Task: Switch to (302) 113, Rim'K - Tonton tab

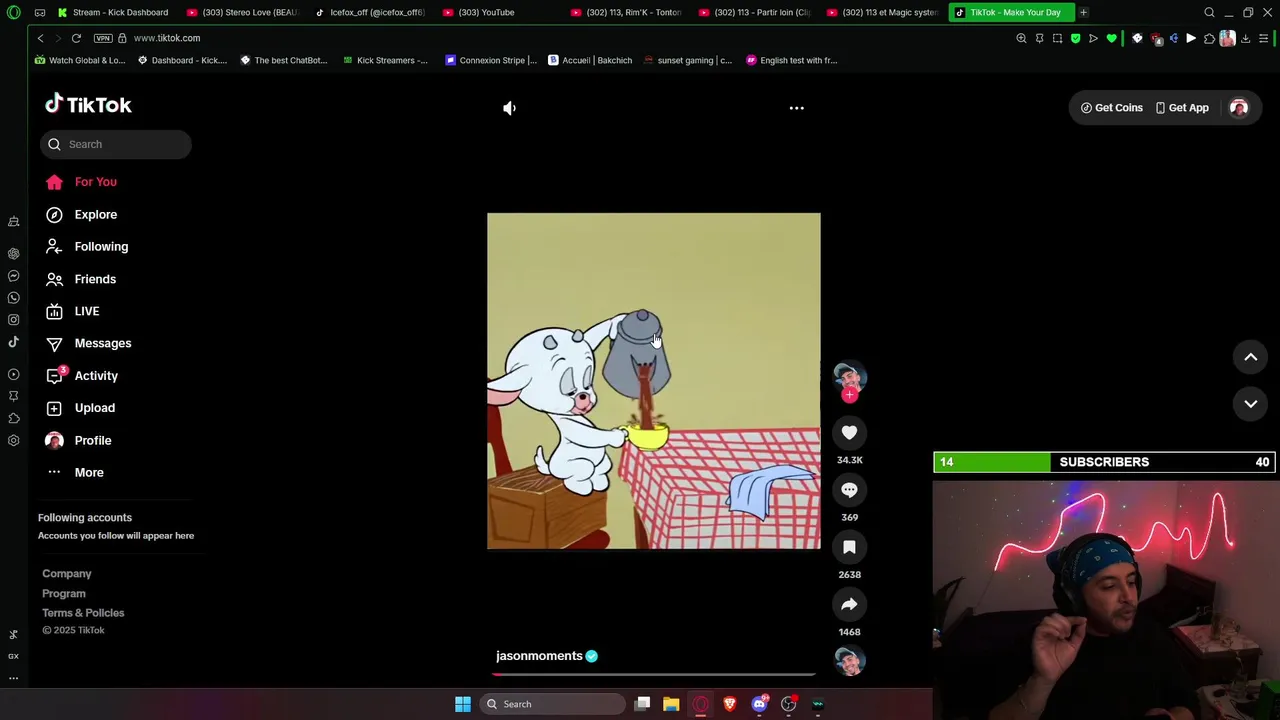Action: click(626, 12)
